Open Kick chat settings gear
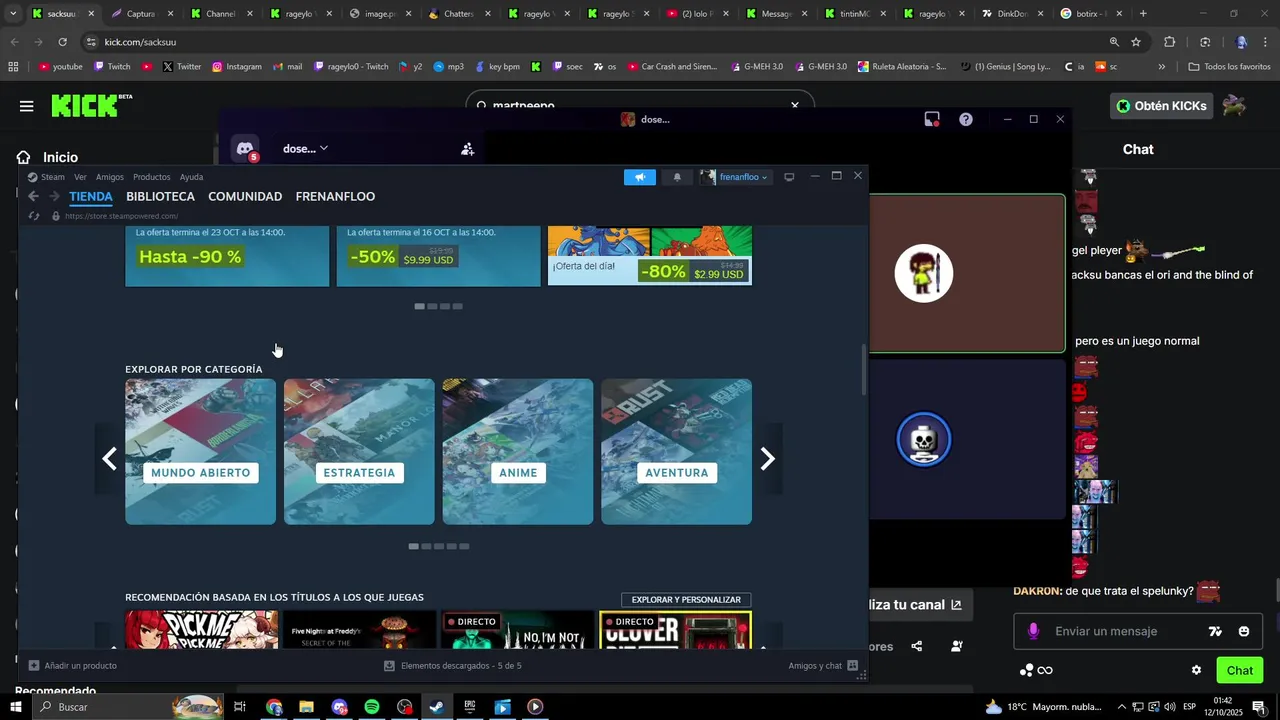 coord(1196,670)
